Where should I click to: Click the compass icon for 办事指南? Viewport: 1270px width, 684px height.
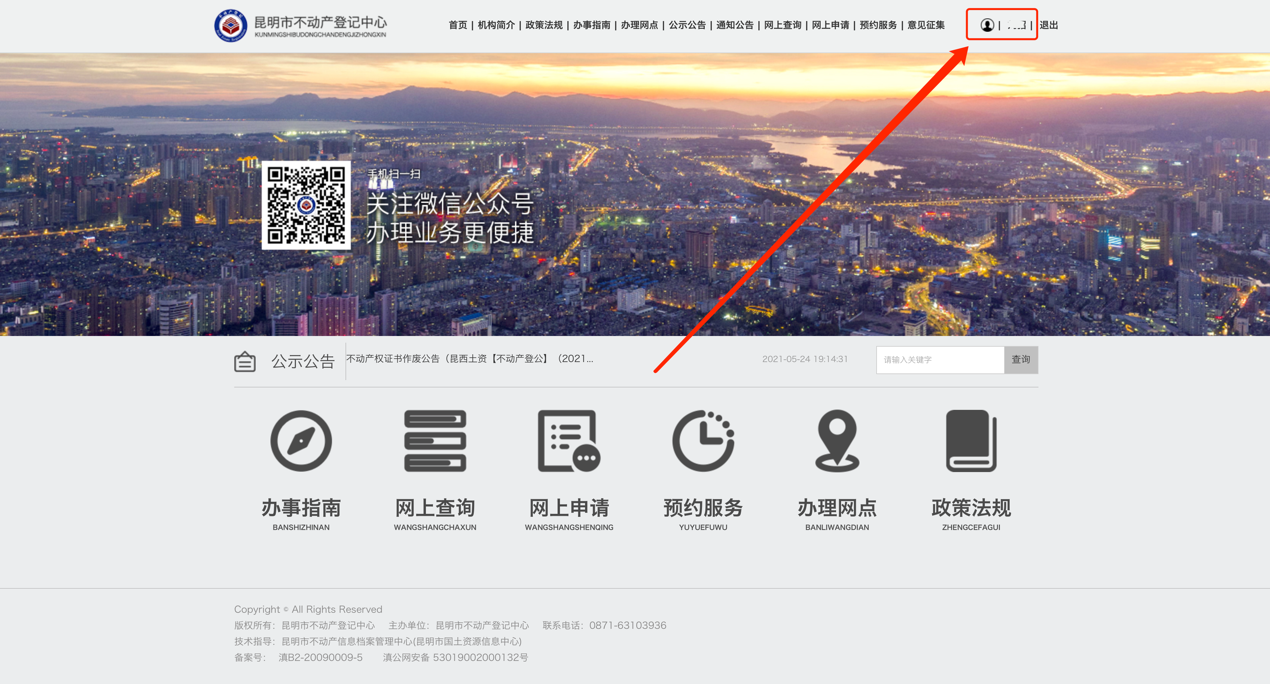pos(301,441)
